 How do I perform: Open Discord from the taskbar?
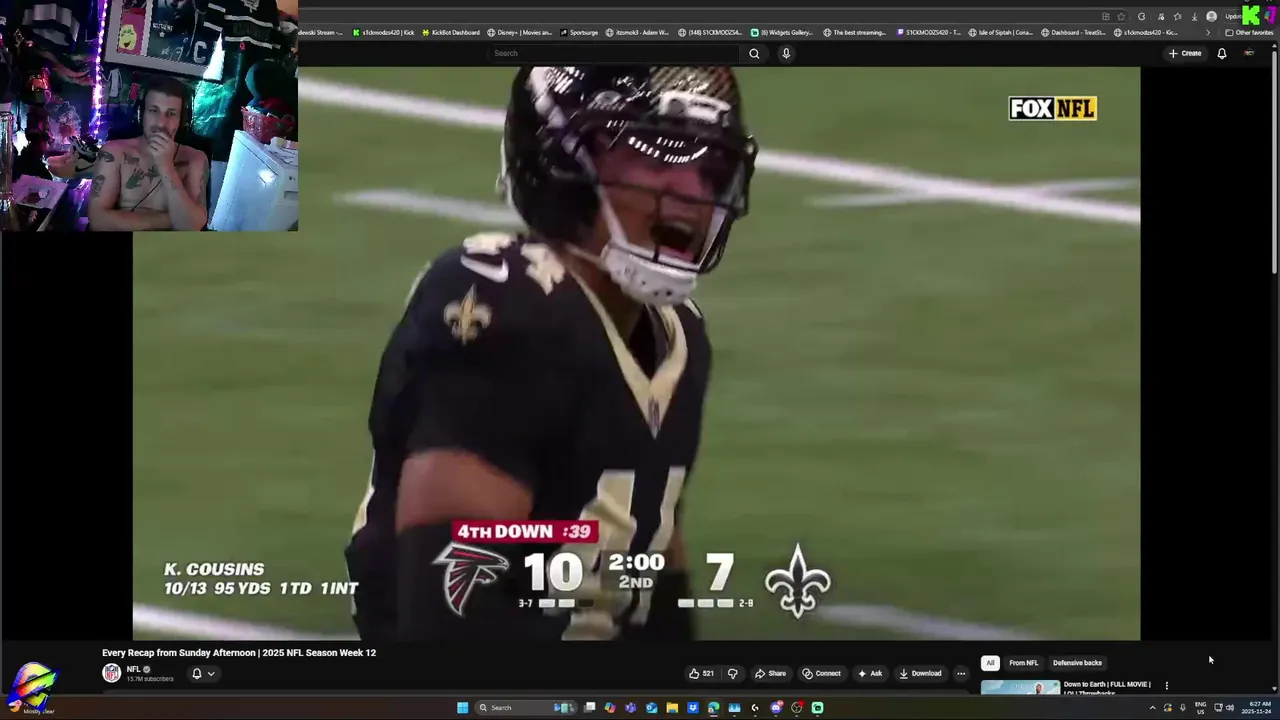click(x=776, y=708)
